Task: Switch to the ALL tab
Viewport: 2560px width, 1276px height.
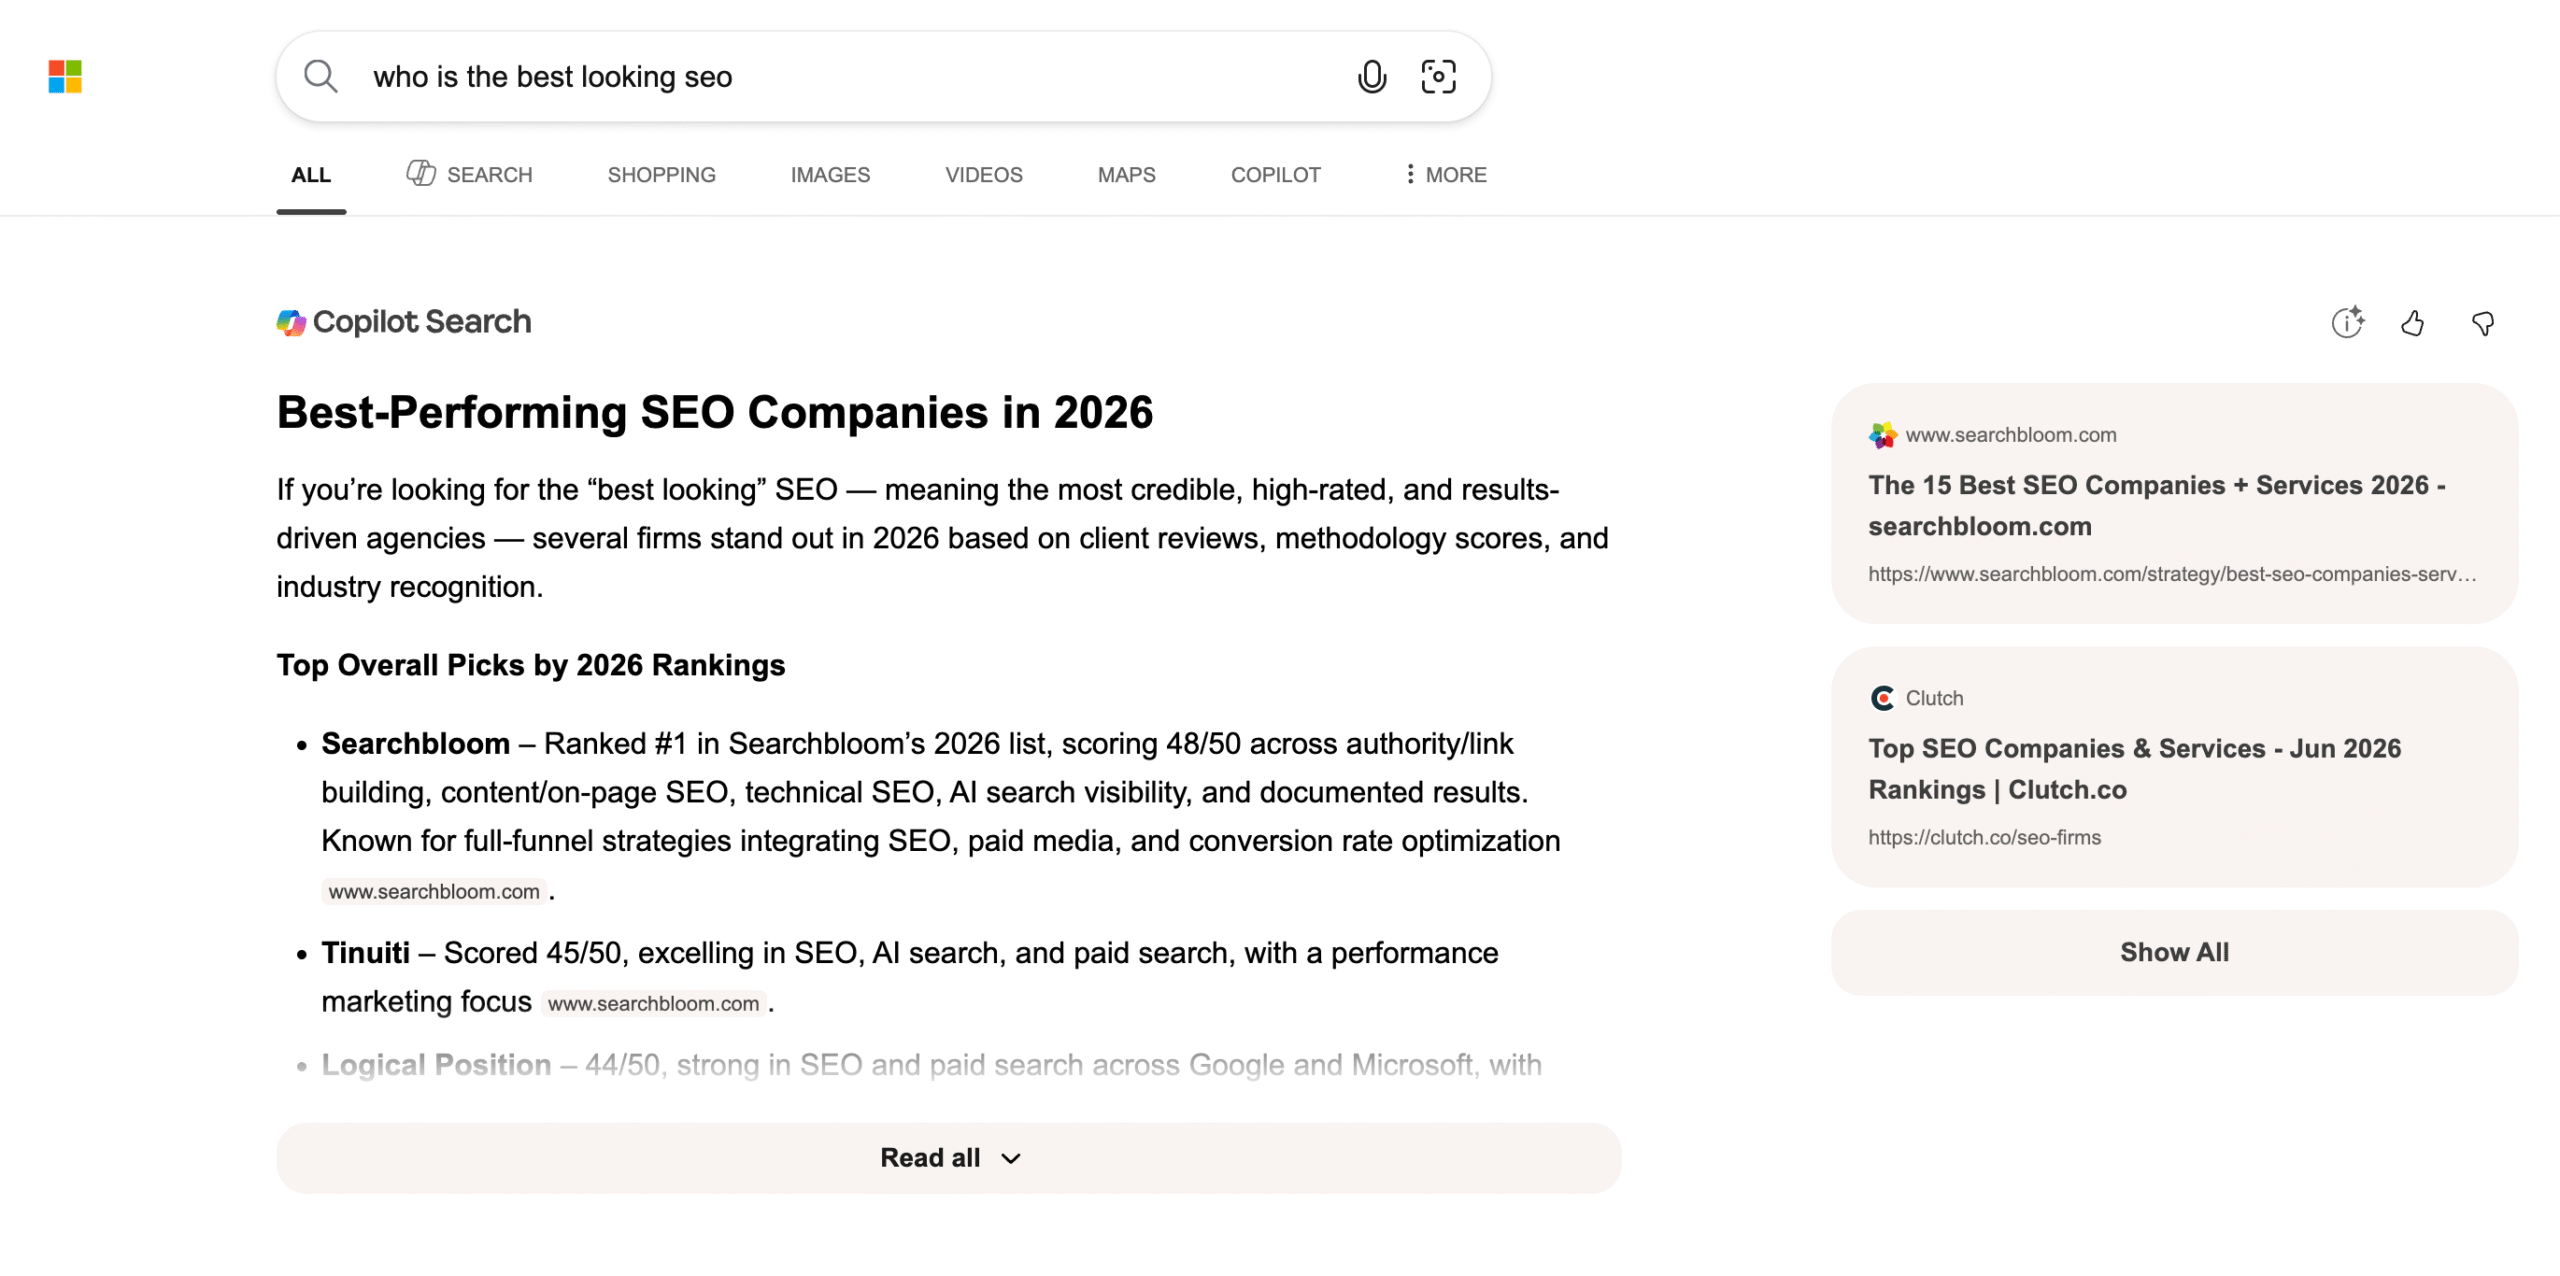Action: coord(311,175)
